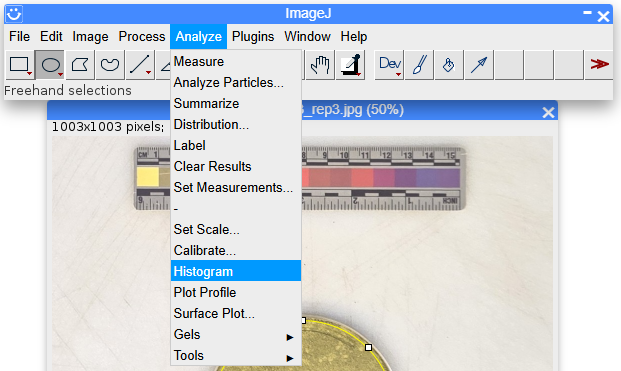
Task: Activate the Freehand selection tool
Action: [110, 65]
